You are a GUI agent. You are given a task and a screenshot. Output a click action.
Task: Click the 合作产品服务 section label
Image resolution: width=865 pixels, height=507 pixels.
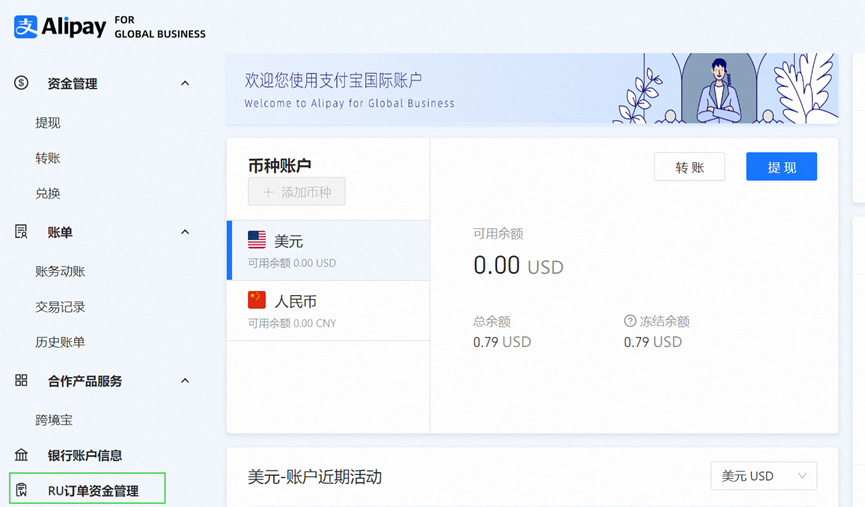pyautogui.click(x=84, y=381)
